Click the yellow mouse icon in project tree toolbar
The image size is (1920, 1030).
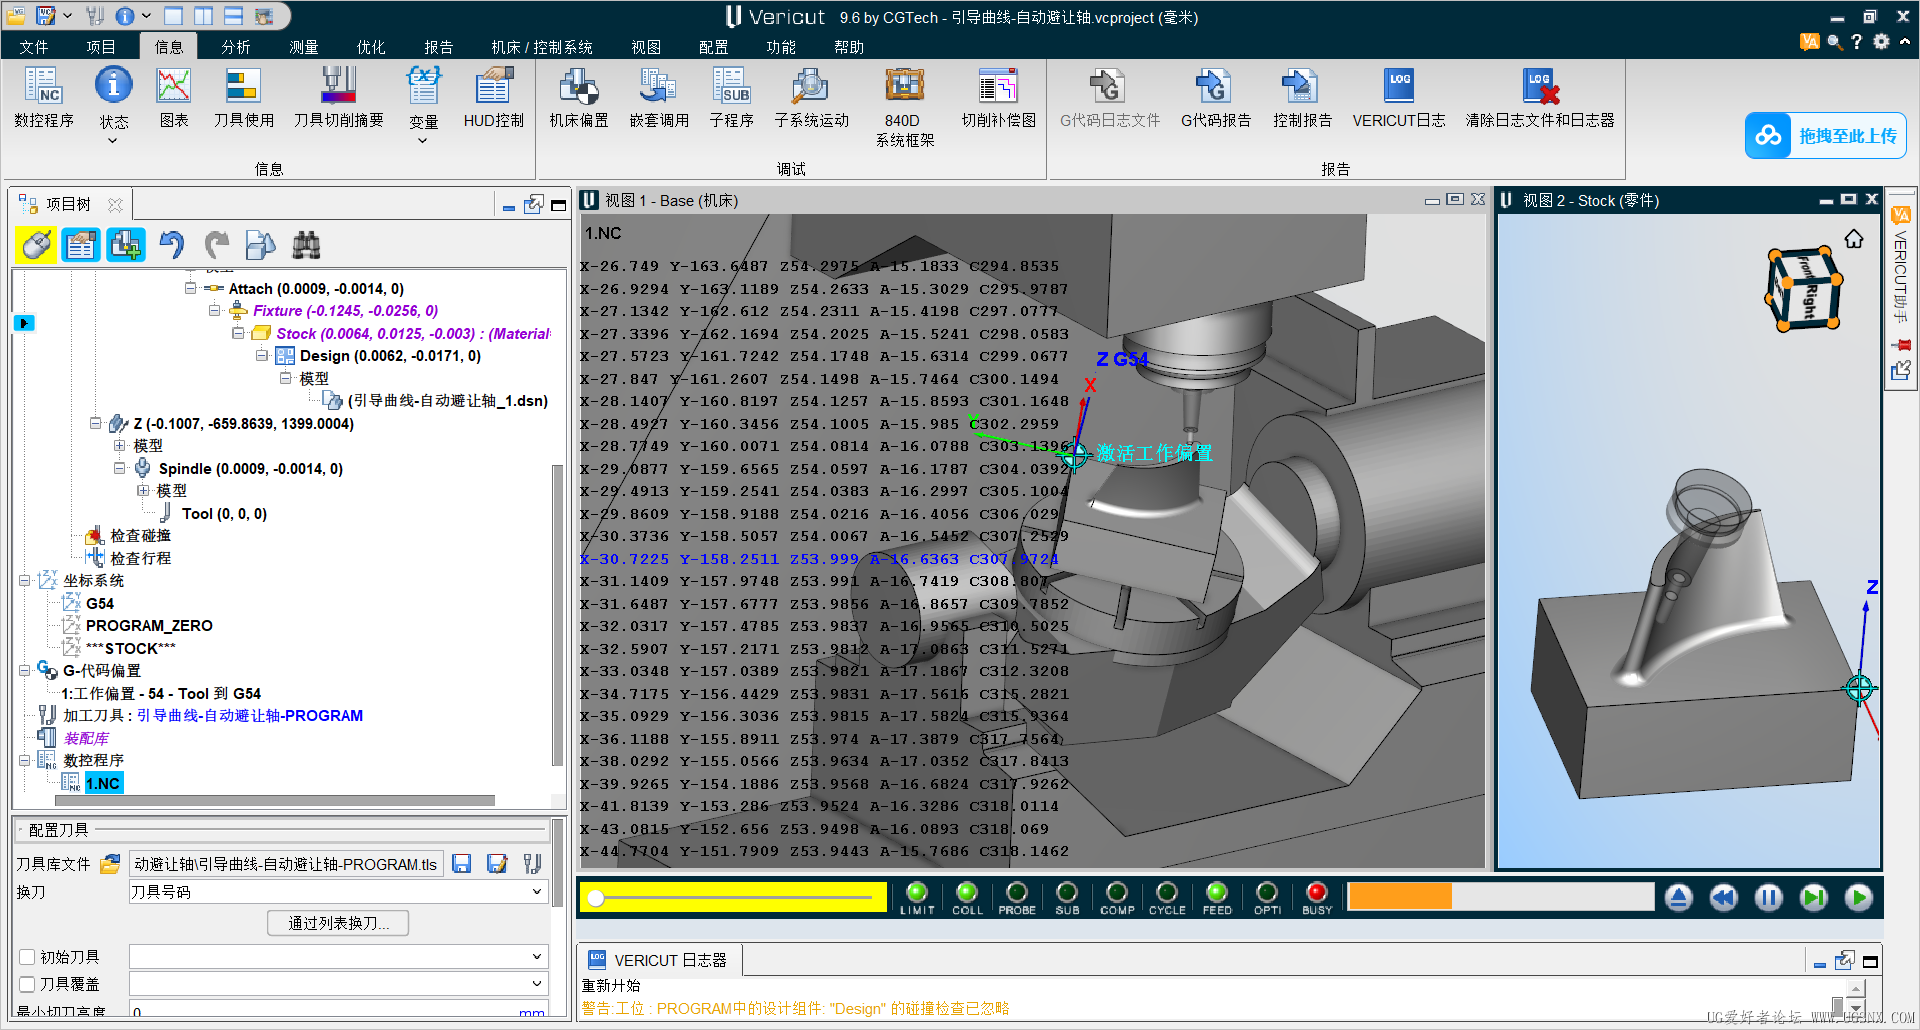(x=36, y=244)
